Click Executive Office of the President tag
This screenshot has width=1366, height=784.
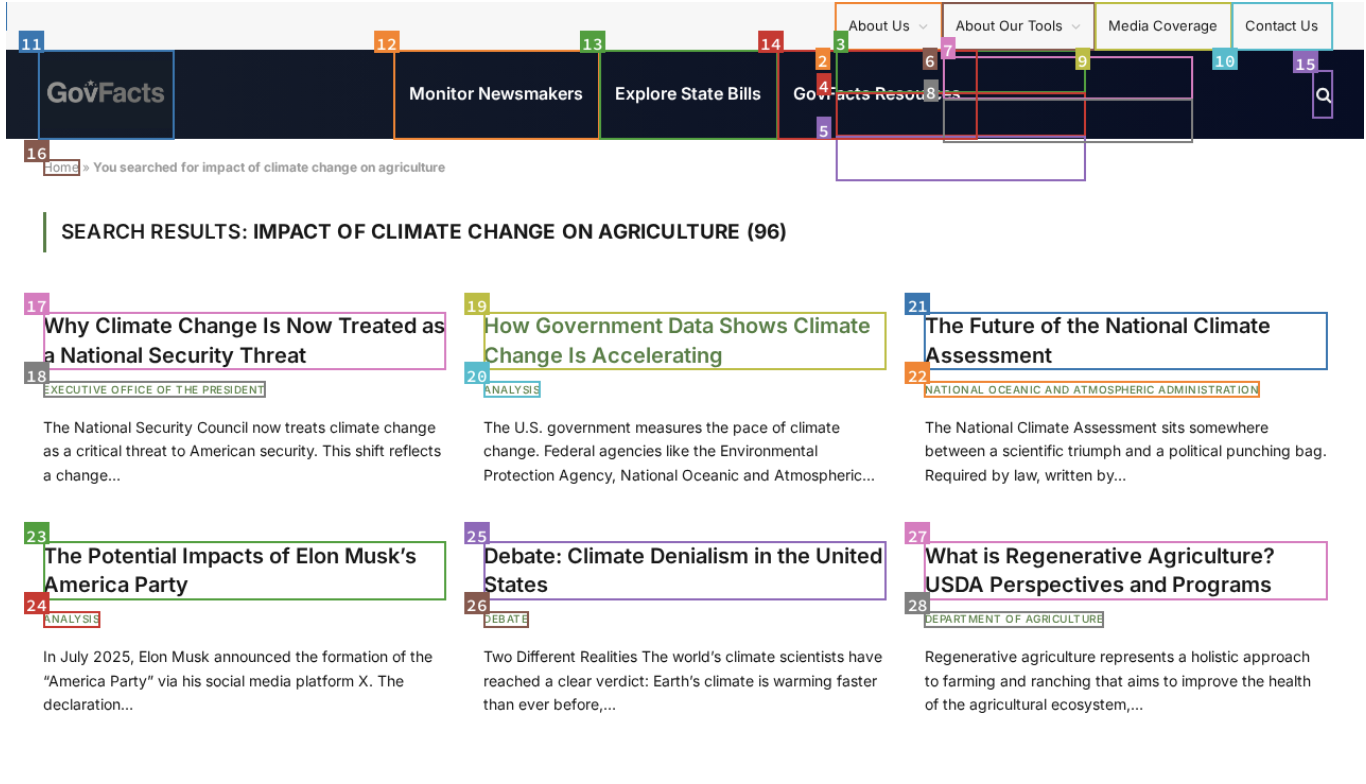(154, 390)
